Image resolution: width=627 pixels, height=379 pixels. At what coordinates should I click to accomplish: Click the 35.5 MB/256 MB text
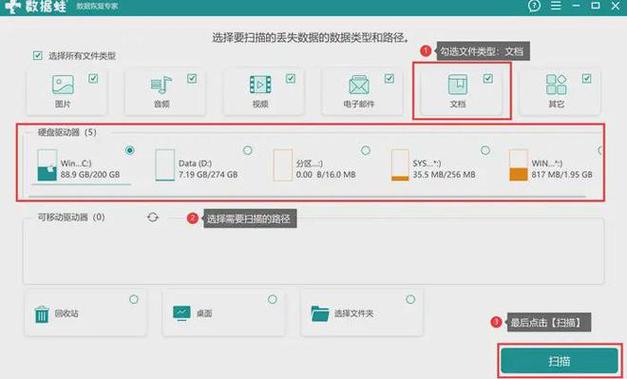[x=444, y=175]
